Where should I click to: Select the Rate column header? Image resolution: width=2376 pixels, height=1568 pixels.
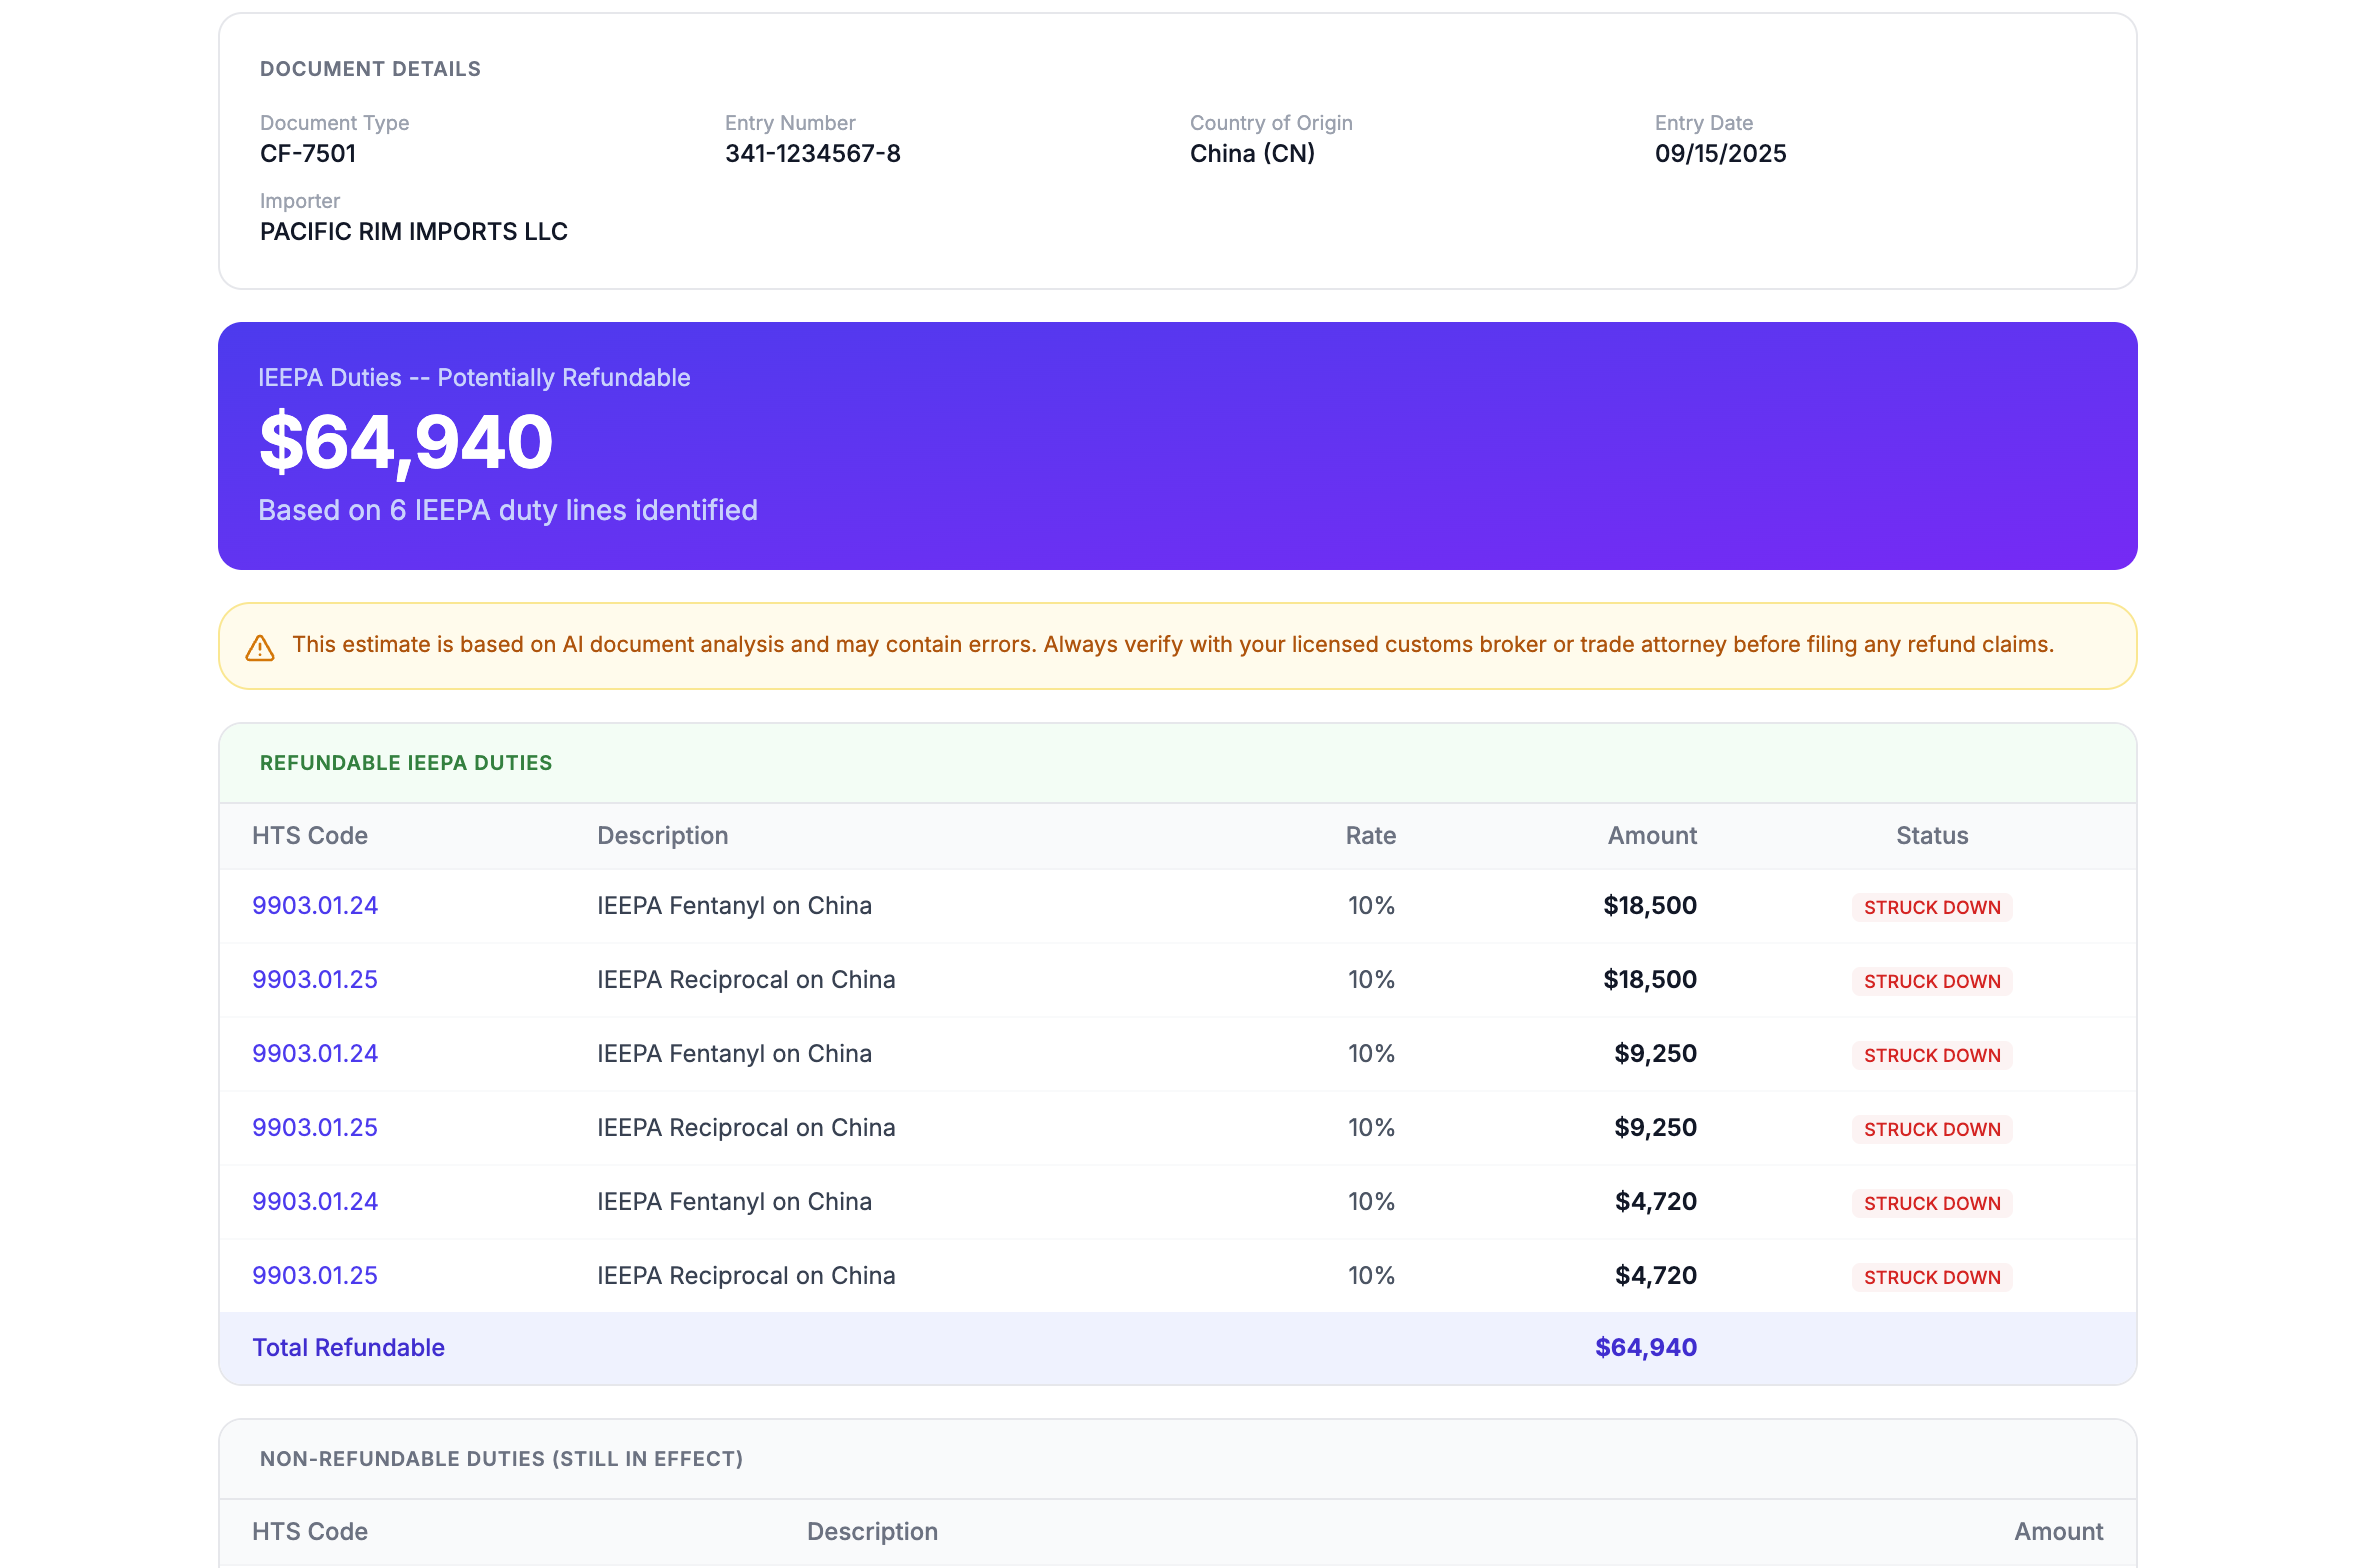coord(1370,835)
